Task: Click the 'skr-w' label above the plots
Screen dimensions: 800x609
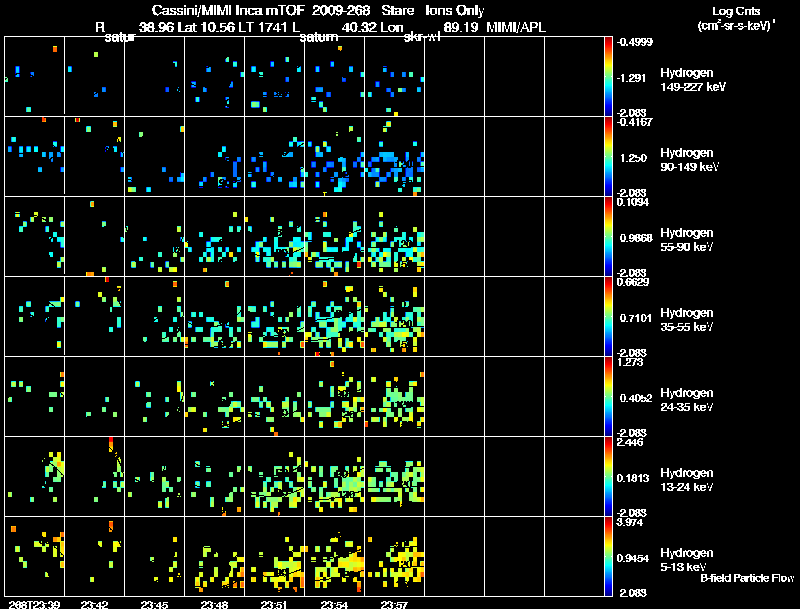Action: [x=421, y=38]
